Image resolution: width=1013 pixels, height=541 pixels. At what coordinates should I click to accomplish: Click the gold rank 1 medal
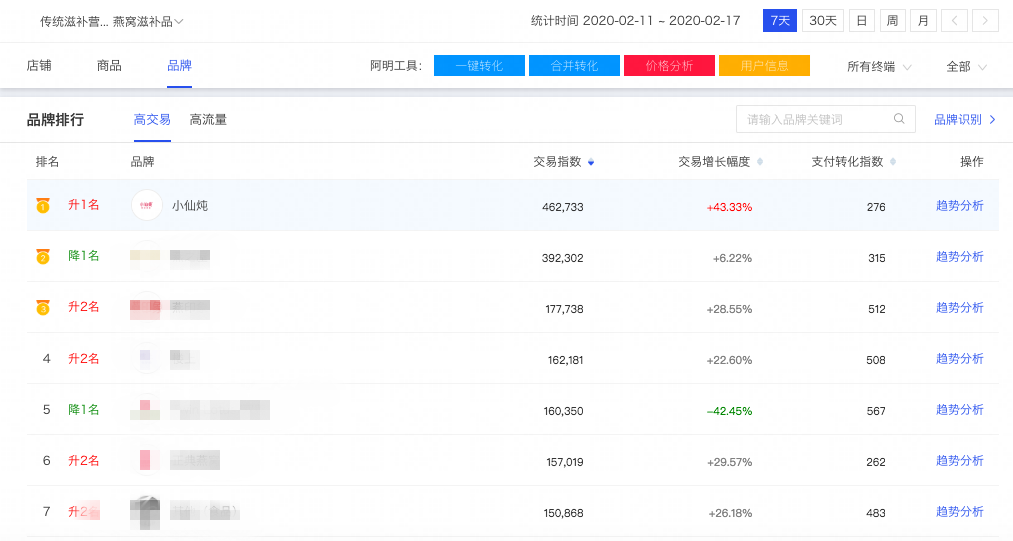coord(43,206)
